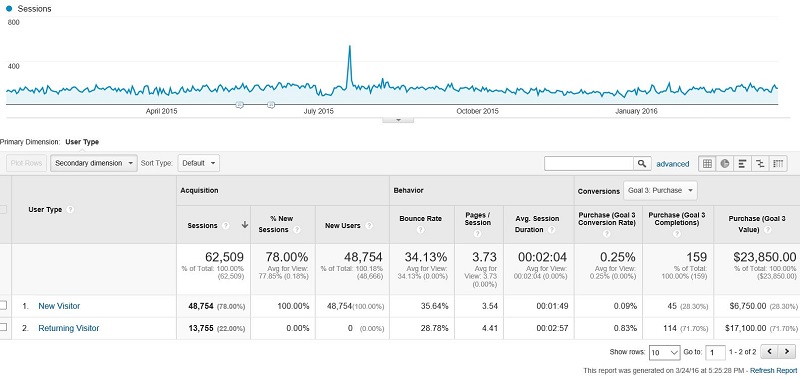Open help icon beside Sessions column
800x380 pixels.
226,225
